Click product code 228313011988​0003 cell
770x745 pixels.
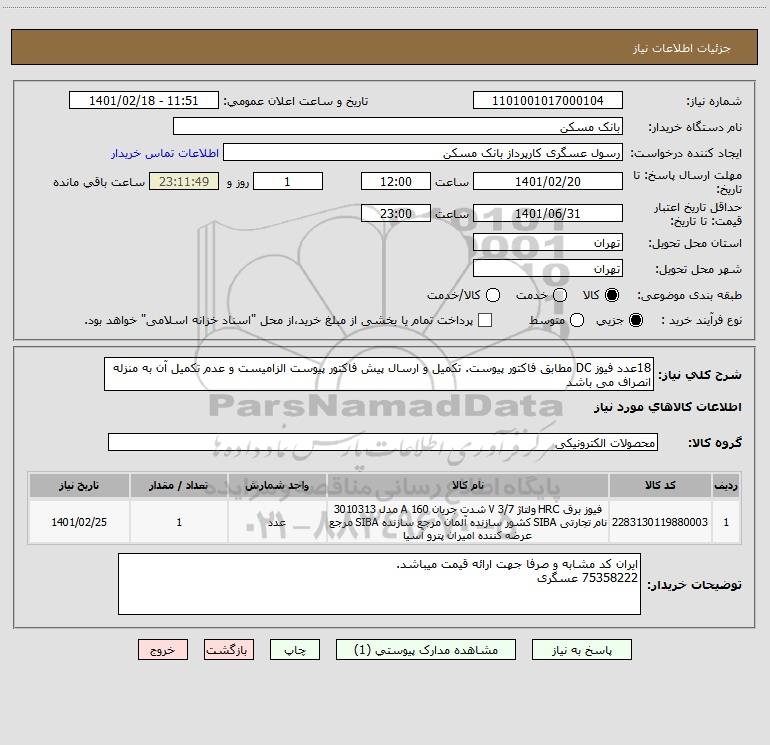660,522
